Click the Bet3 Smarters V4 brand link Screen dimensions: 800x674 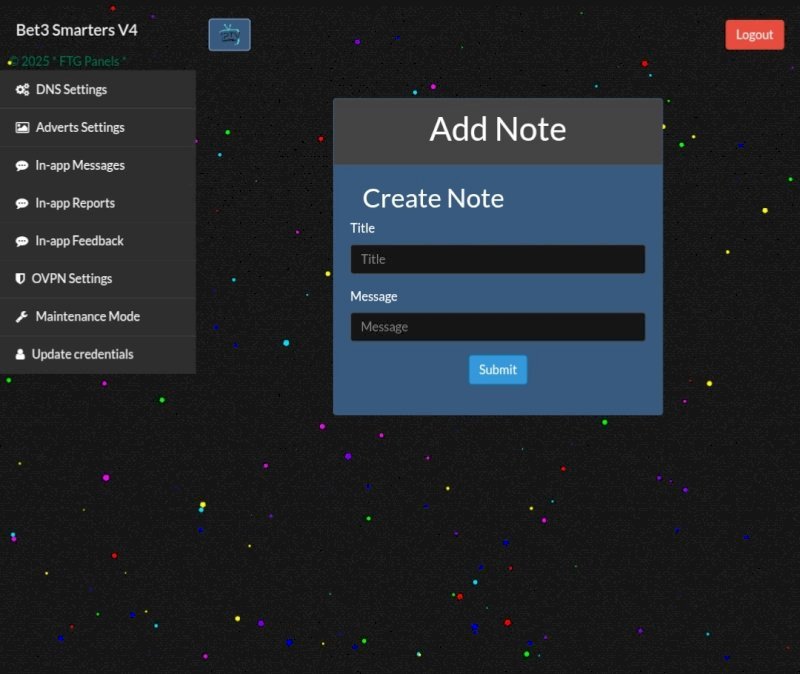(77, 30)
